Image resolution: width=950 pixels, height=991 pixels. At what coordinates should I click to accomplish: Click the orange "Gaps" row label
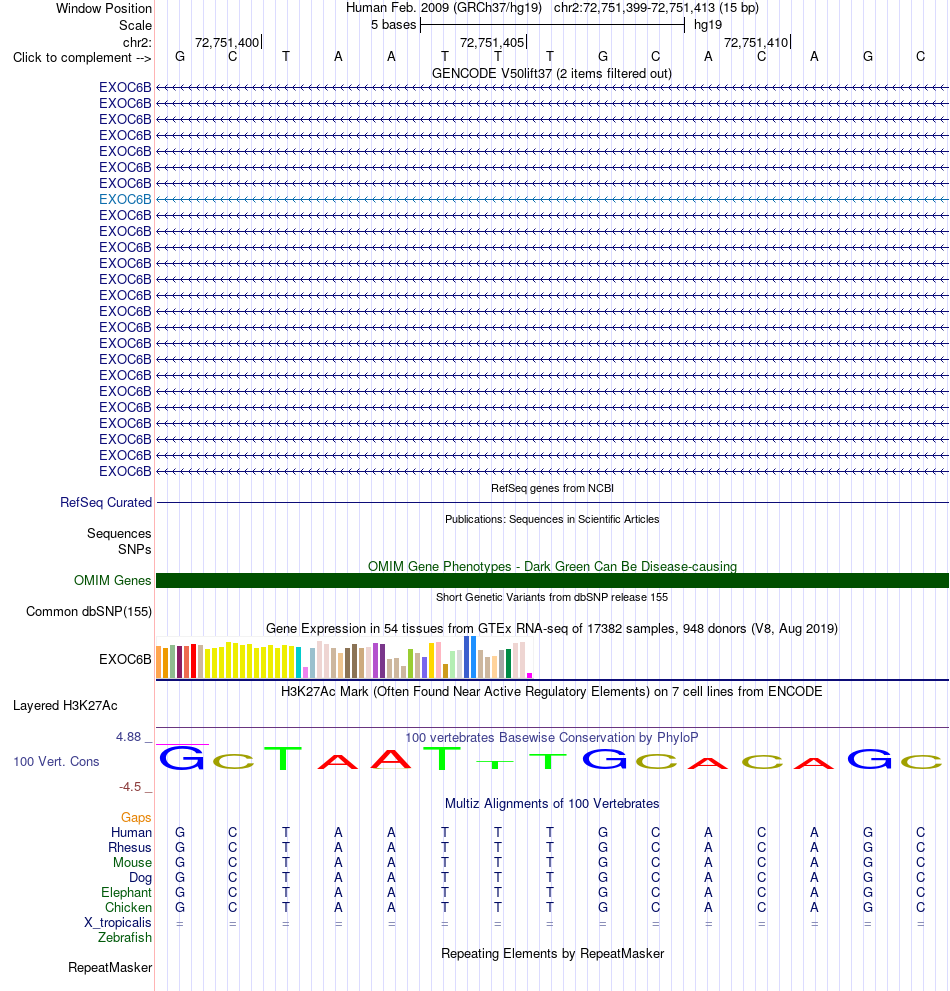click(136, 818)
